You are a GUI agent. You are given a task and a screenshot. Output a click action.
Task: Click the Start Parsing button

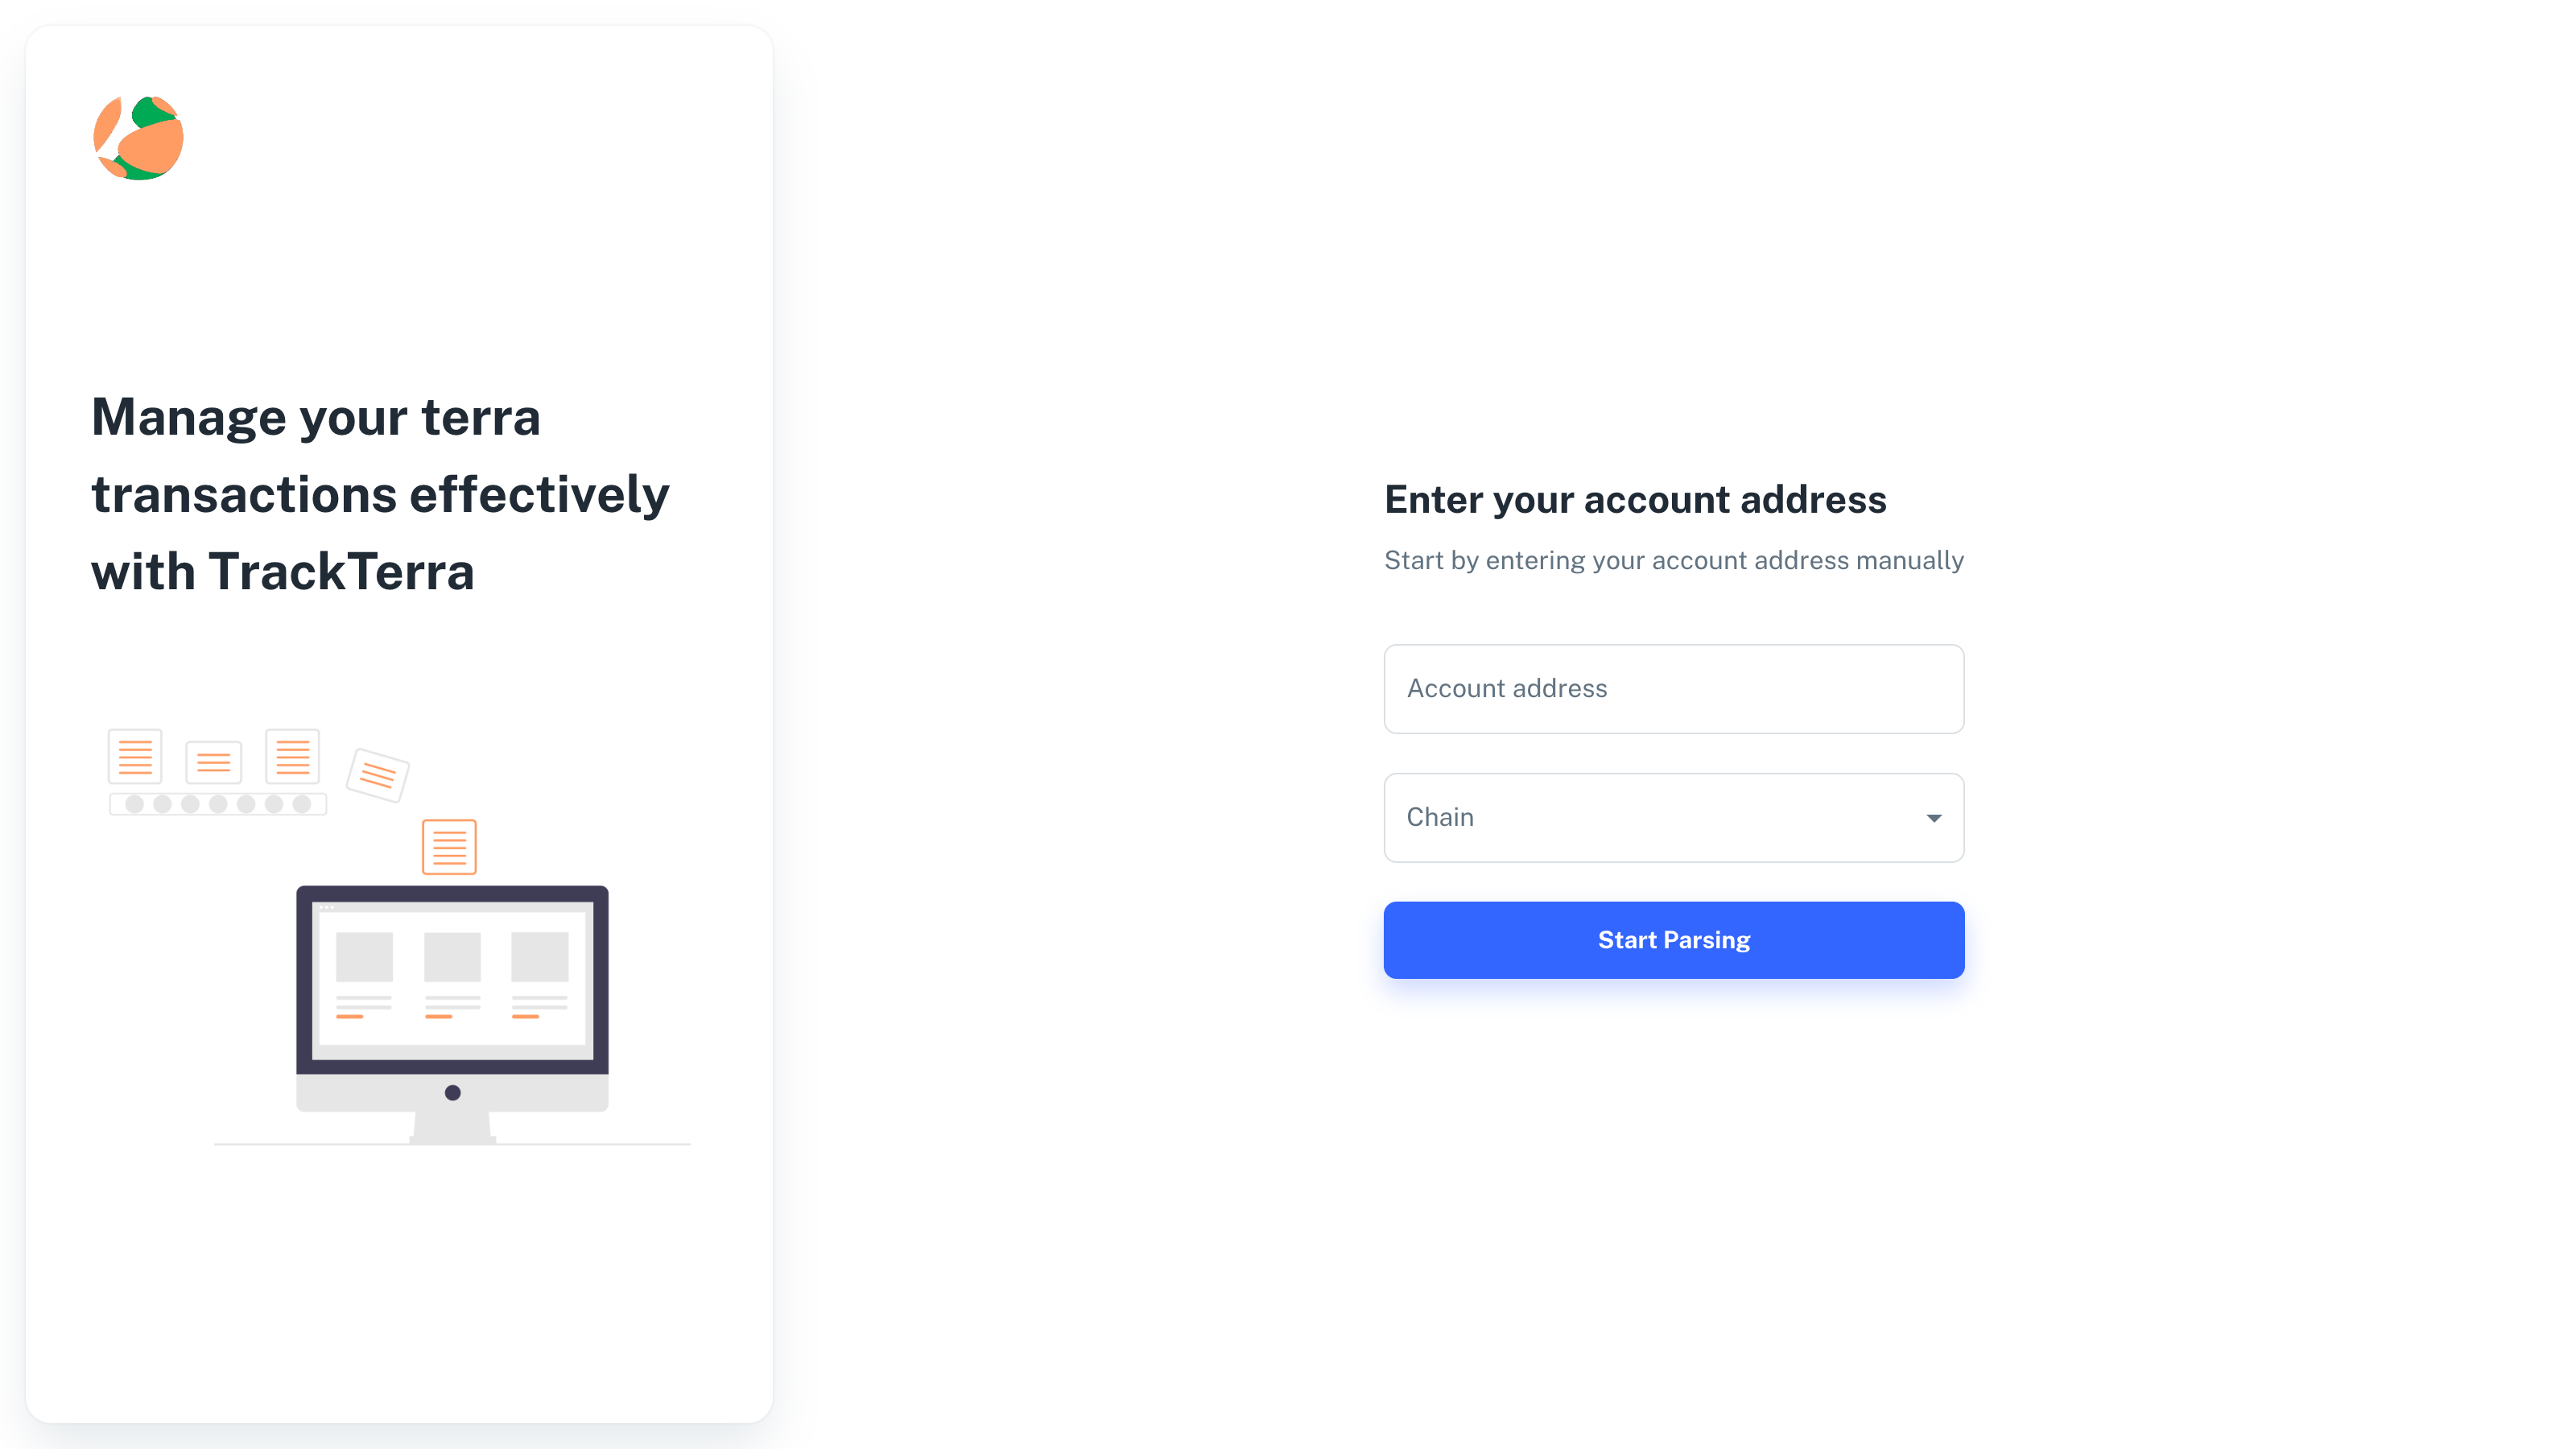[1674, 940]
